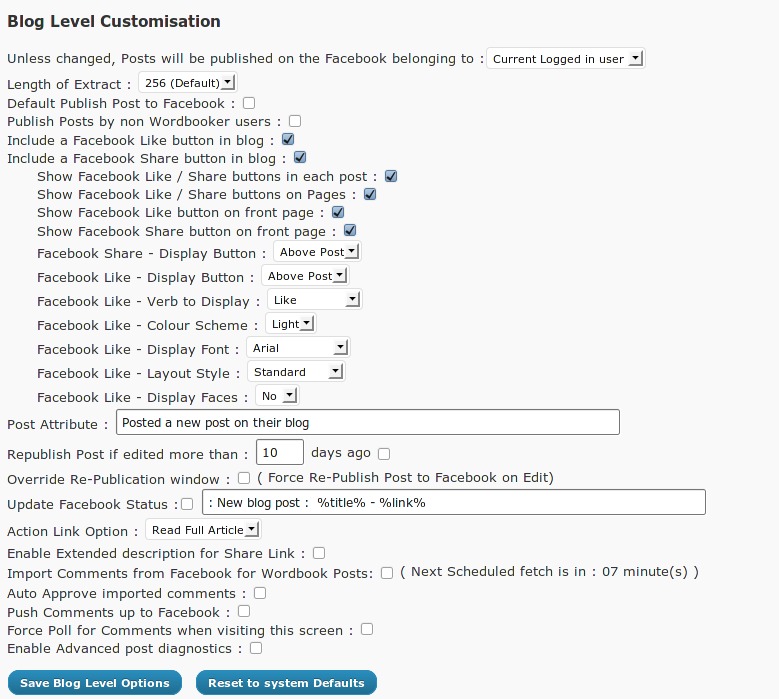The width and height of the screenshot is (779, 699).
Task: Uncheck Include a Facebook Like button in blog
Action: 288,140
